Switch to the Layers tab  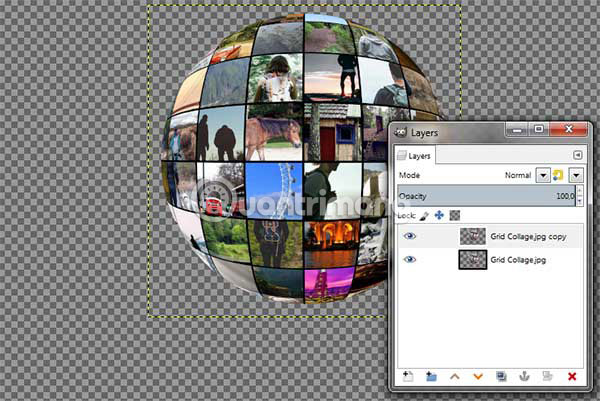[418, 155]
